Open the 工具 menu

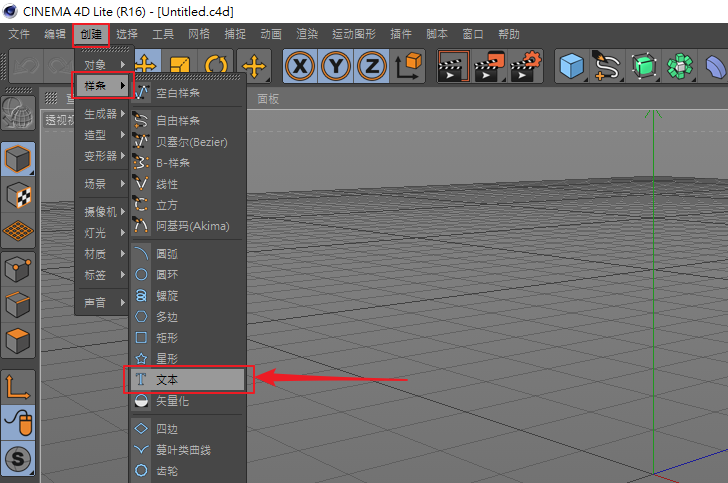tap(163, 34)
